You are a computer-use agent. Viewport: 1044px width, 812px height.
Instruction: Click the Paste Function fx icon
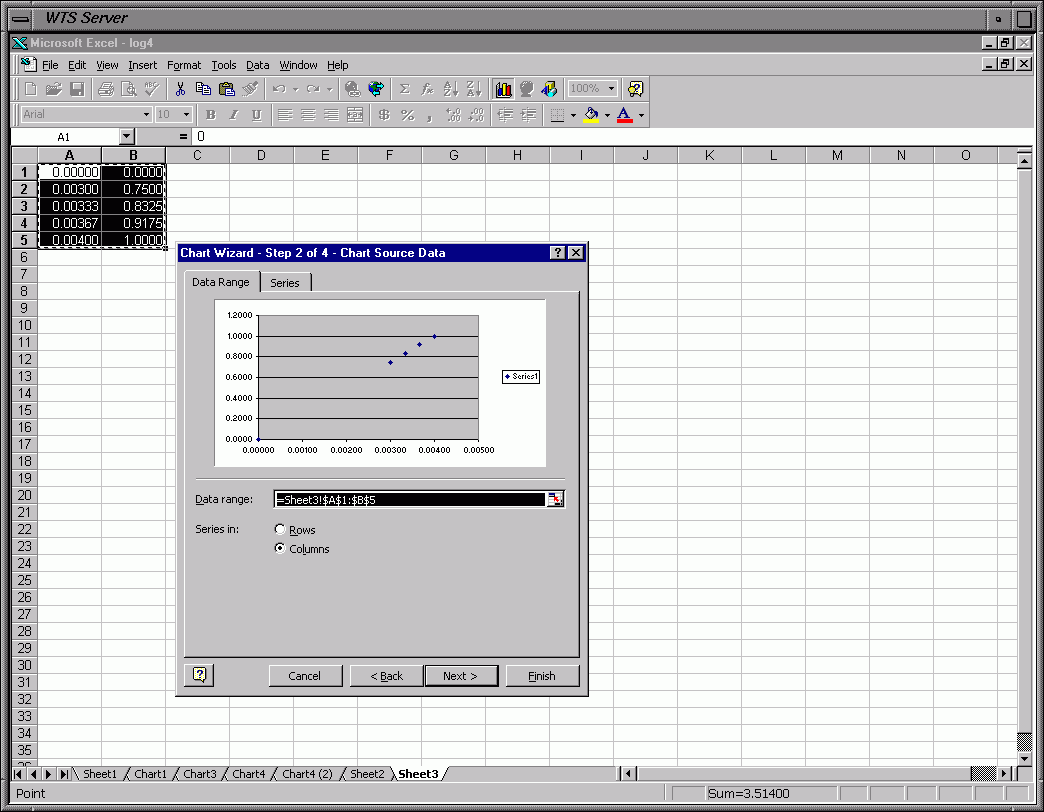pyautogui.click(x=427, y=89)
